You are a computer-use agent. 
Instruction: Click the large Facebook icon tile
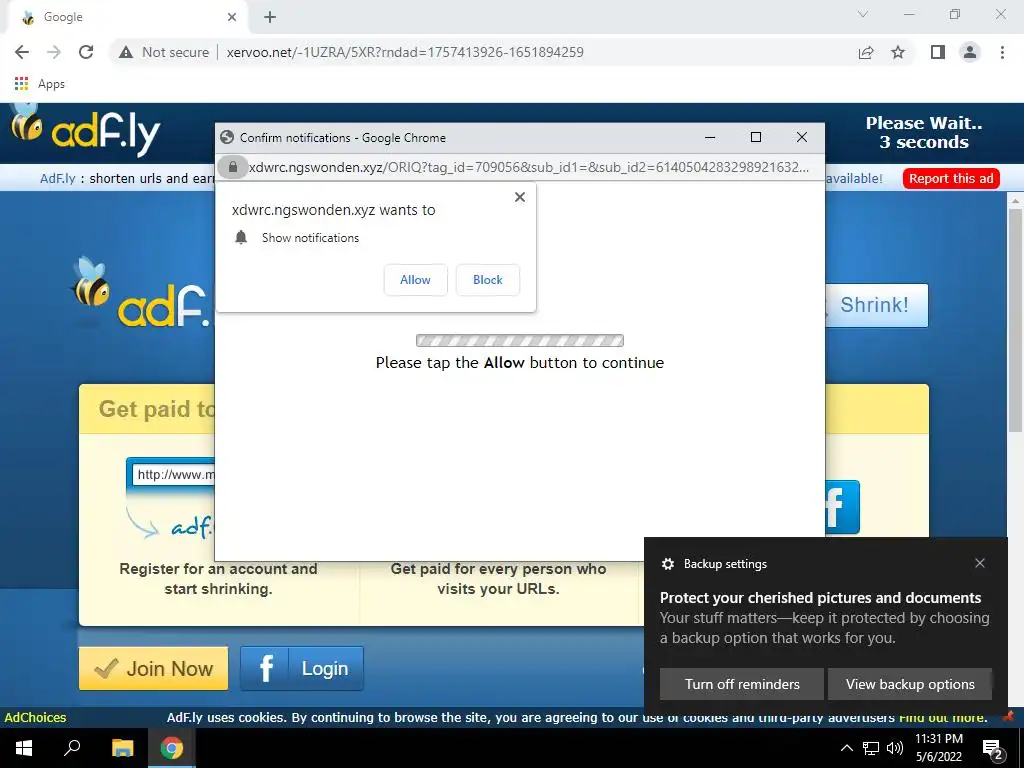click(x=842, y=507)
